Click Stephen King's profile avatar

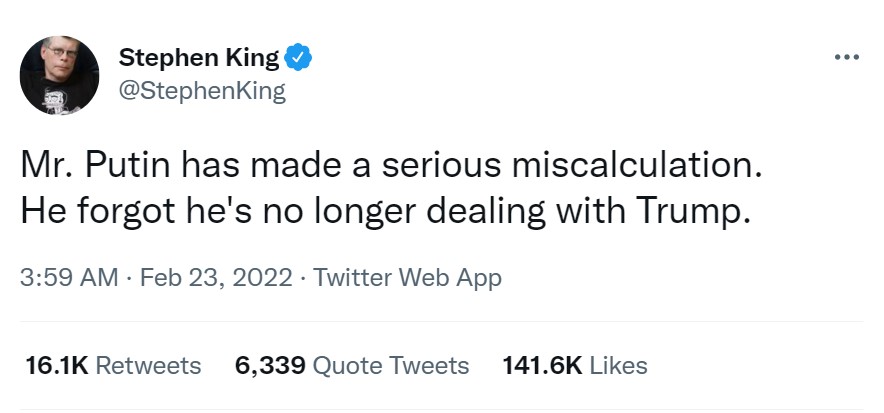click(60, 75)
